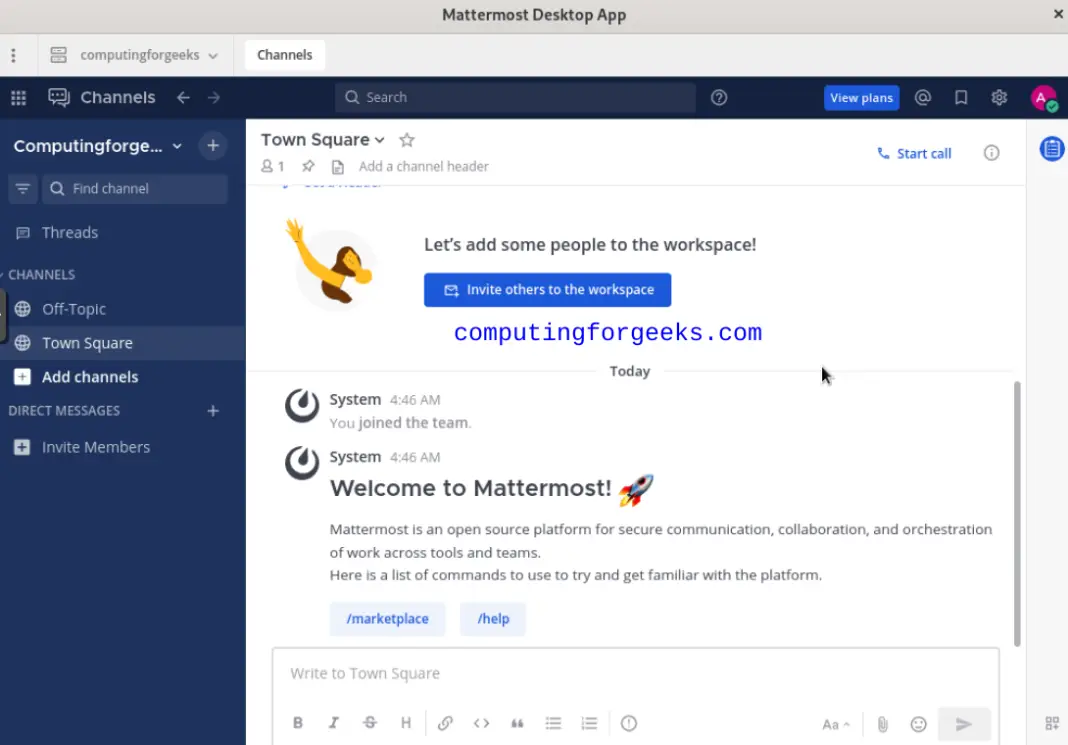Open the Aa text formatting dropdown
This screenshot has width=1068, height=745.
[x=836, y=722]
